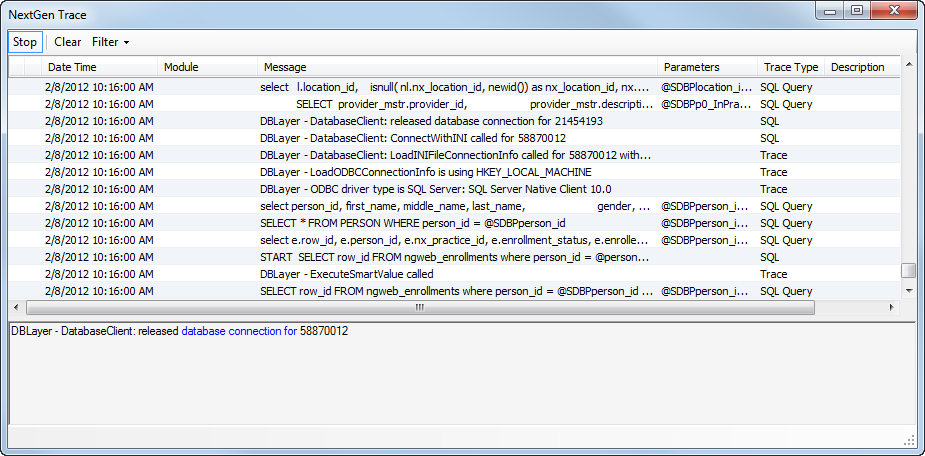Image resolution: width=925 pixels, height=456 pixels.
Task: Close the NextGen Trace window
Action: click(893, 11)
